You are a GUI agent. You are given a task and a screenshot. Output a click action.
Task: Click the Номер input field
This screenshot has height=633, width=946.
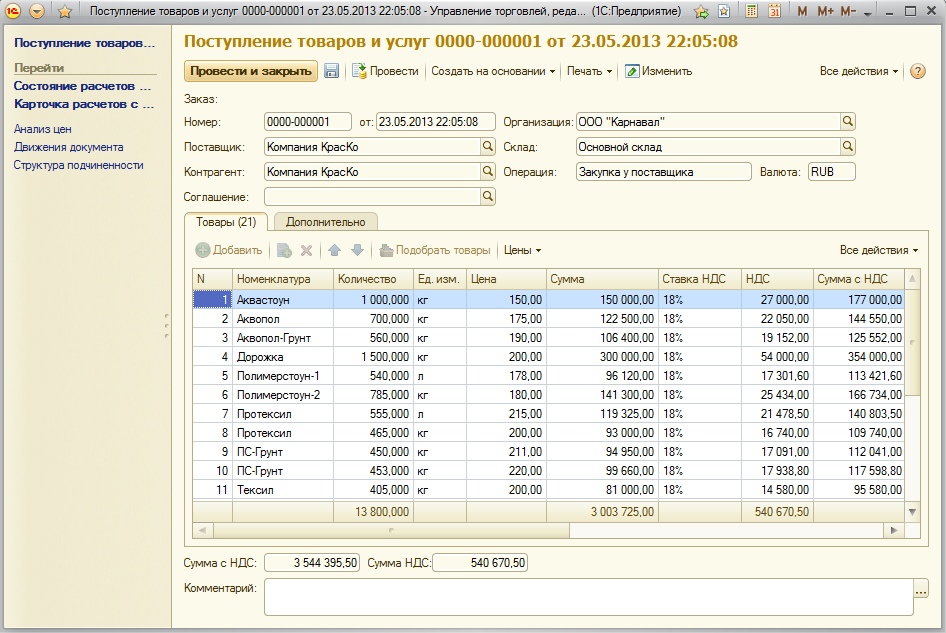click(x=308, y=121)
